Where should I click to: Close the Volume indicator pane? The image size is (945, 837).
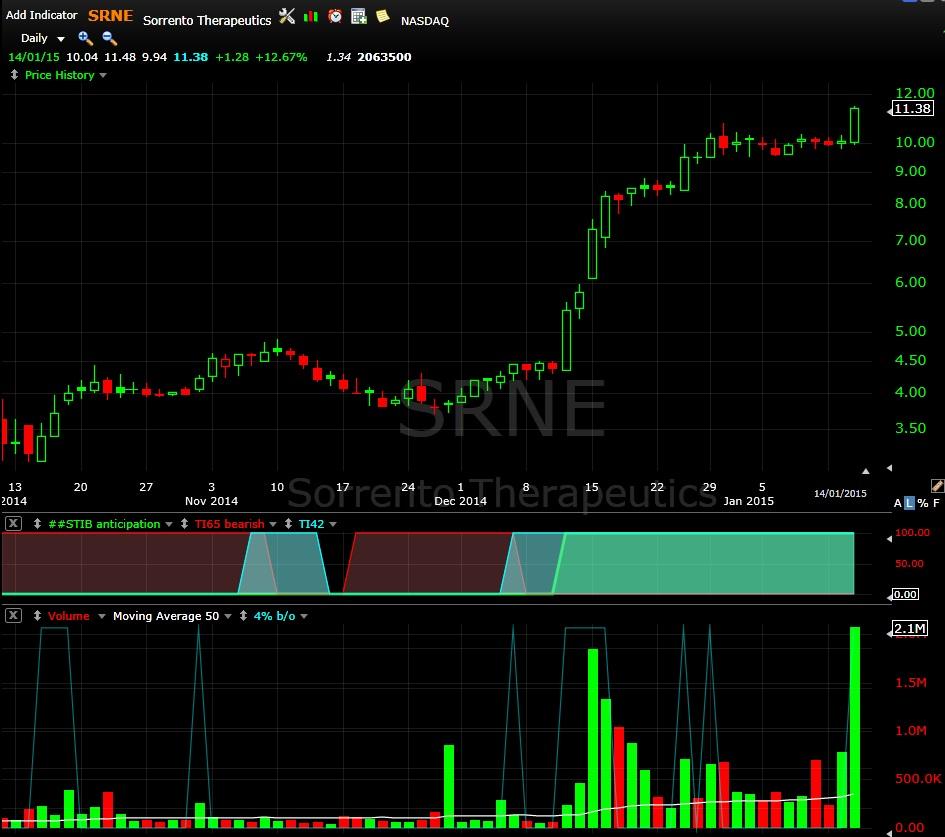(13, 615)
